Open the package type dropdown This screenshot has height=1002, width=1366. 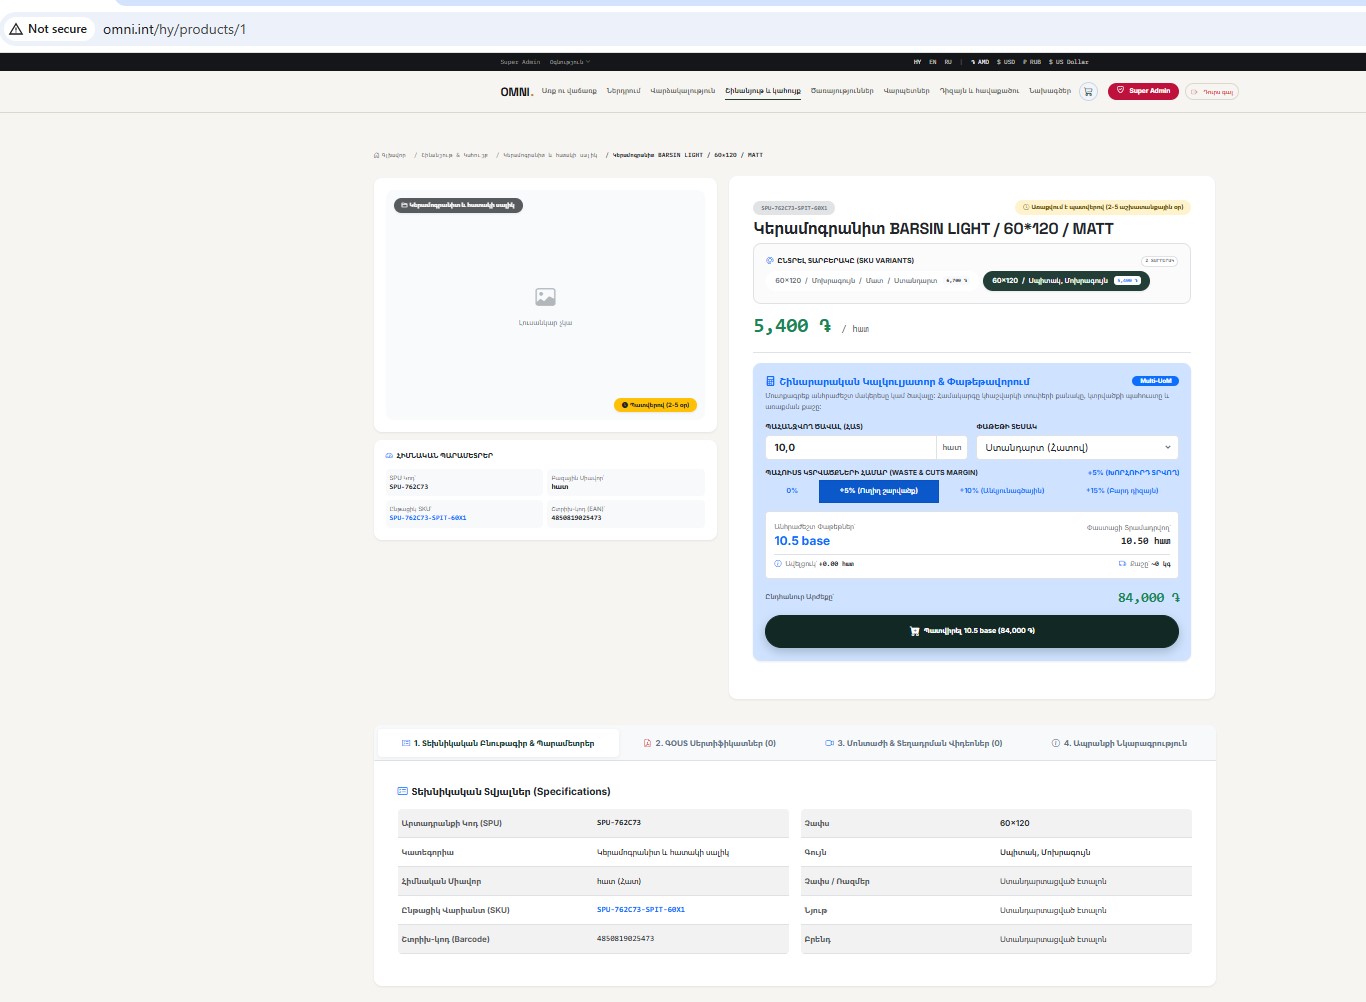pos(1077,447)
